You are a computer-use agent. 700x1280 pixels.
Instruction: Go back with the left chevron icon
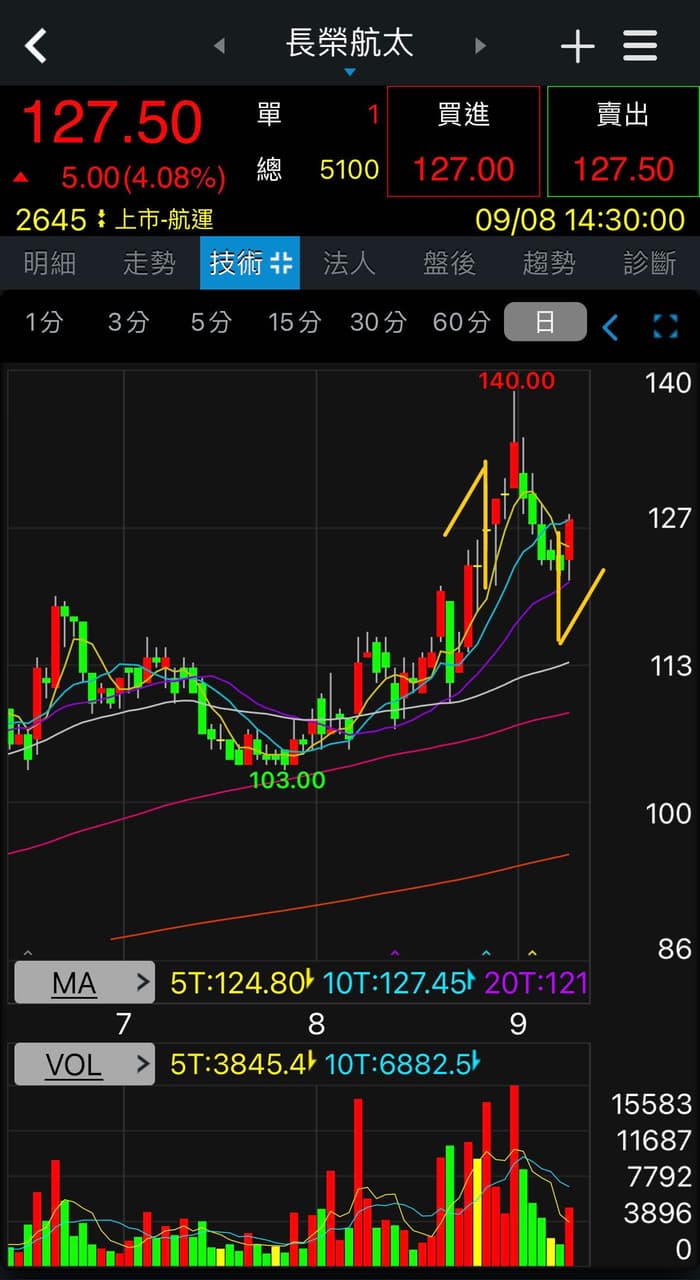[36, 45]
